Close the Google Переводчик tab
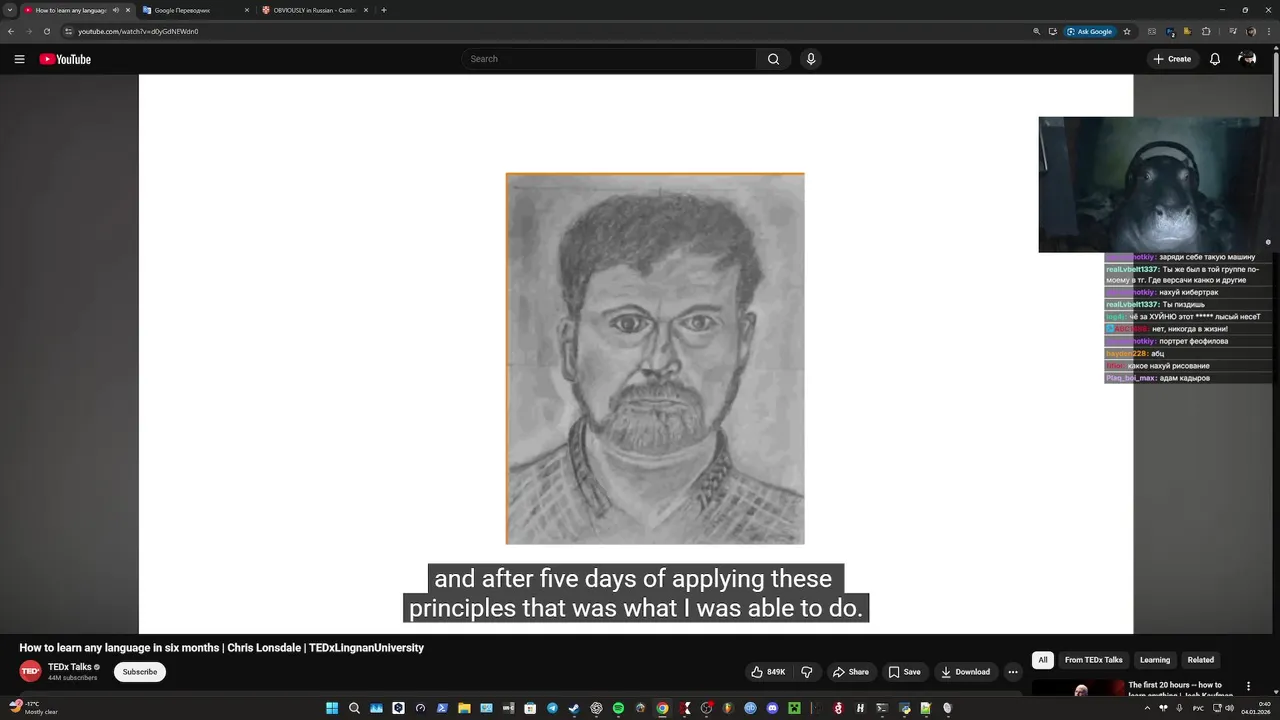 (x=247, y=10)
